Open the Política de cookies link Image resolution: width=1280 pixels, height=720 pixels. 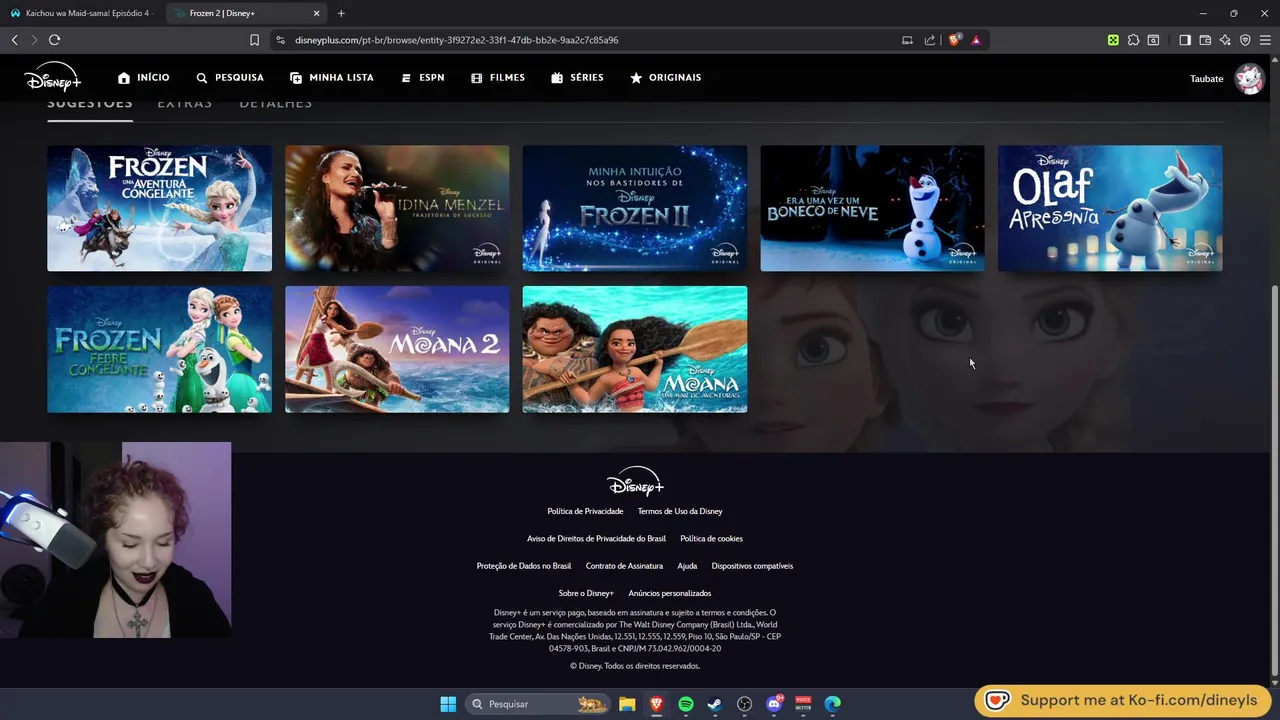tap(711, 538)
